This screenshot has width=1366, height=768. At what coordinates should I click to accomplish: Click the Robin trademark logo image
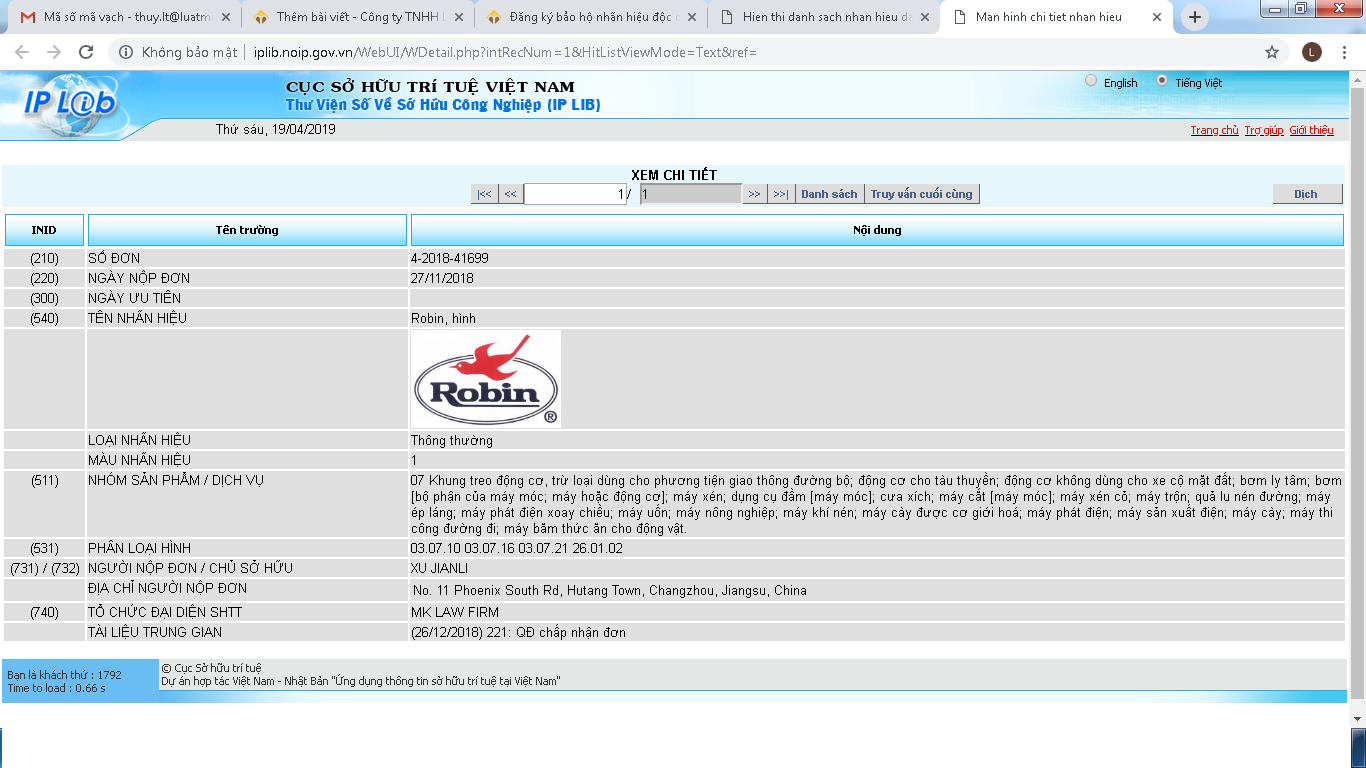pos(486,379)
